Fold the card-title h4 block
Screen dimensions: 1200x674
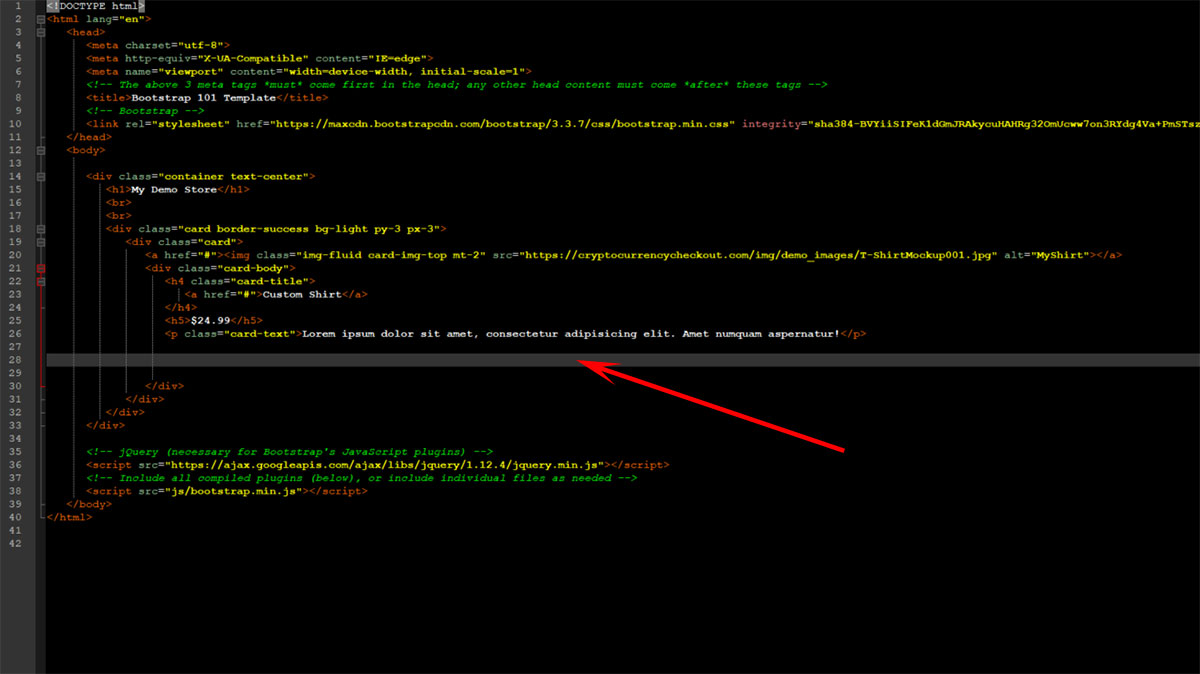click(41, 281)
